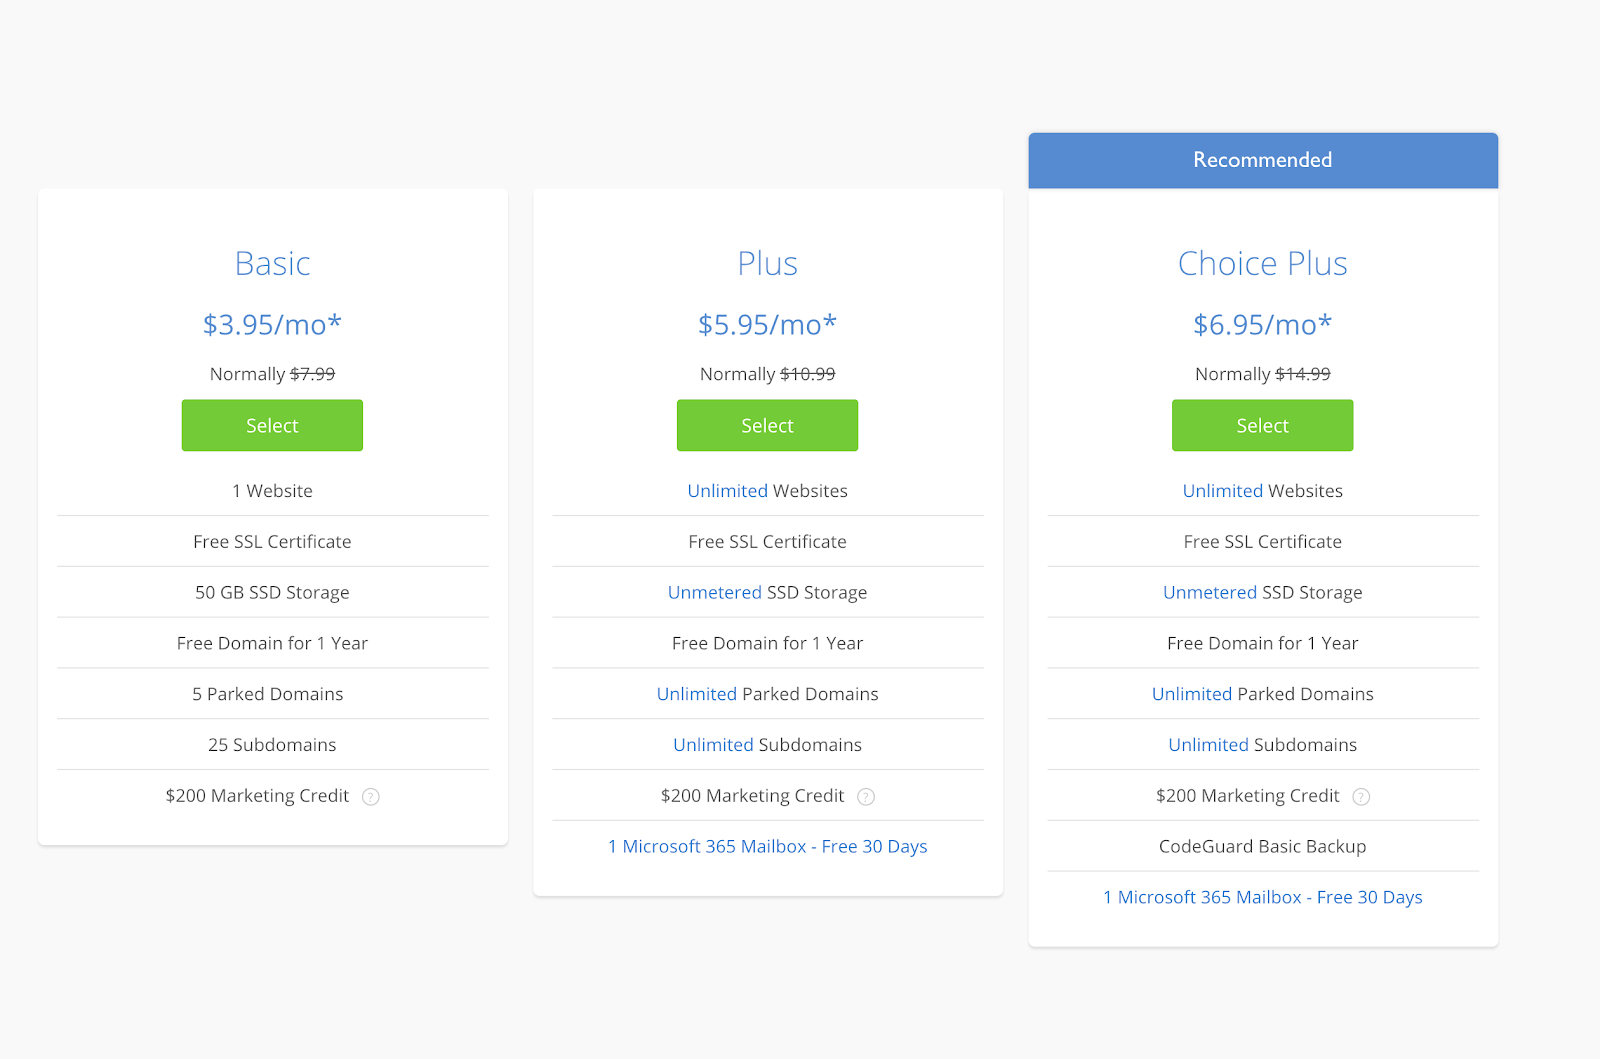Open Unlimited Parked Domains link in Plus
The width and height of the screenshot is (1600, 1059).
tap(696, 693)
